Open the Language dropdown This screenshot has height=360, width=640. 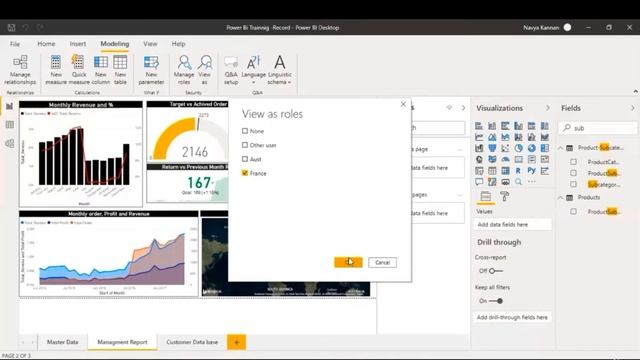click(x=253, y=70)
